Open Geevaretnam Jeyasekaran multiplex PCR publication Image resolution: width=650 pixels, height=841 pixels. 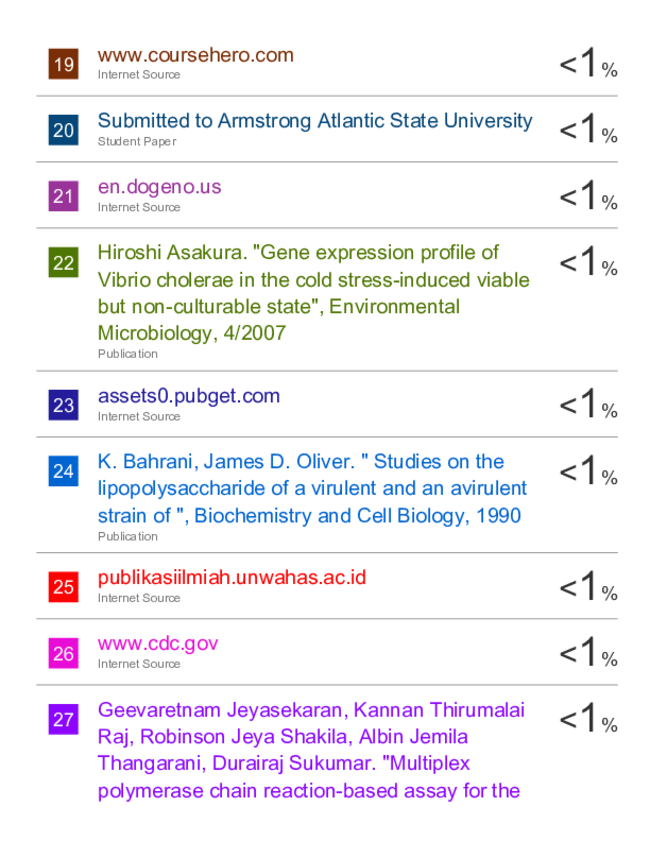[x=311, y=750]
